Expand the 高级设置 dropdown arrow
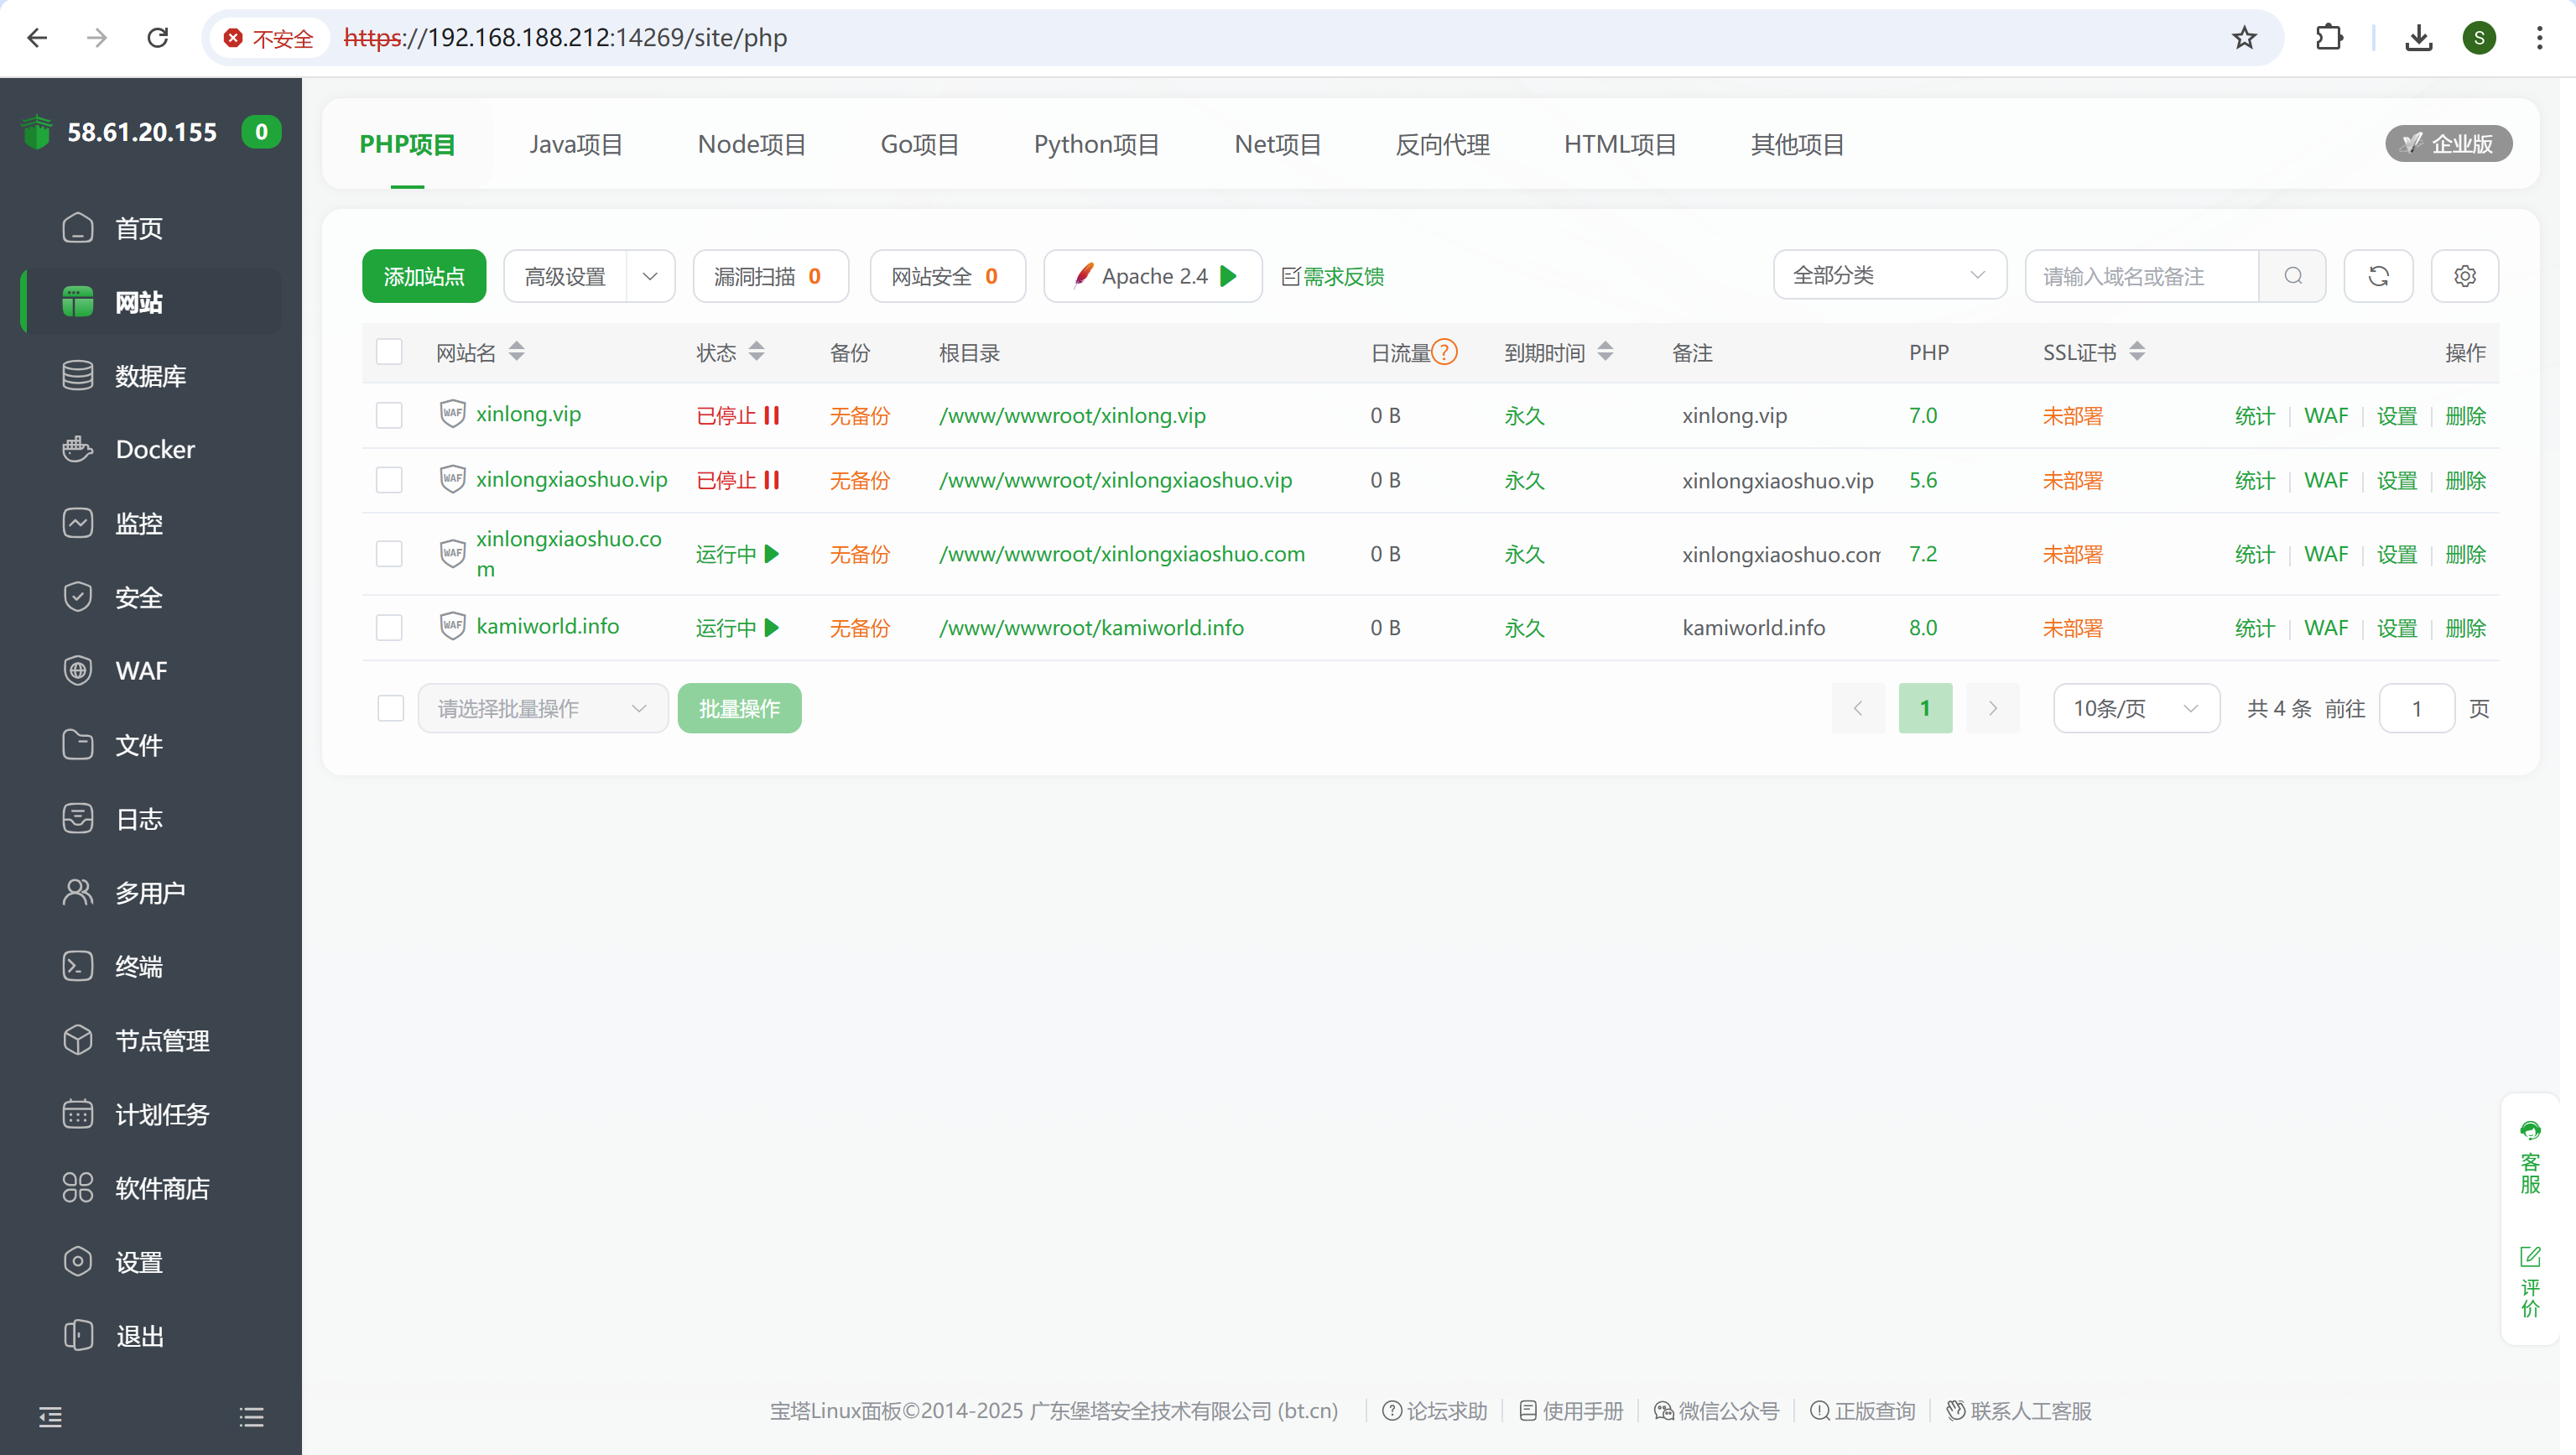This screenshot has height=1455, width=2576. point(650,276)
